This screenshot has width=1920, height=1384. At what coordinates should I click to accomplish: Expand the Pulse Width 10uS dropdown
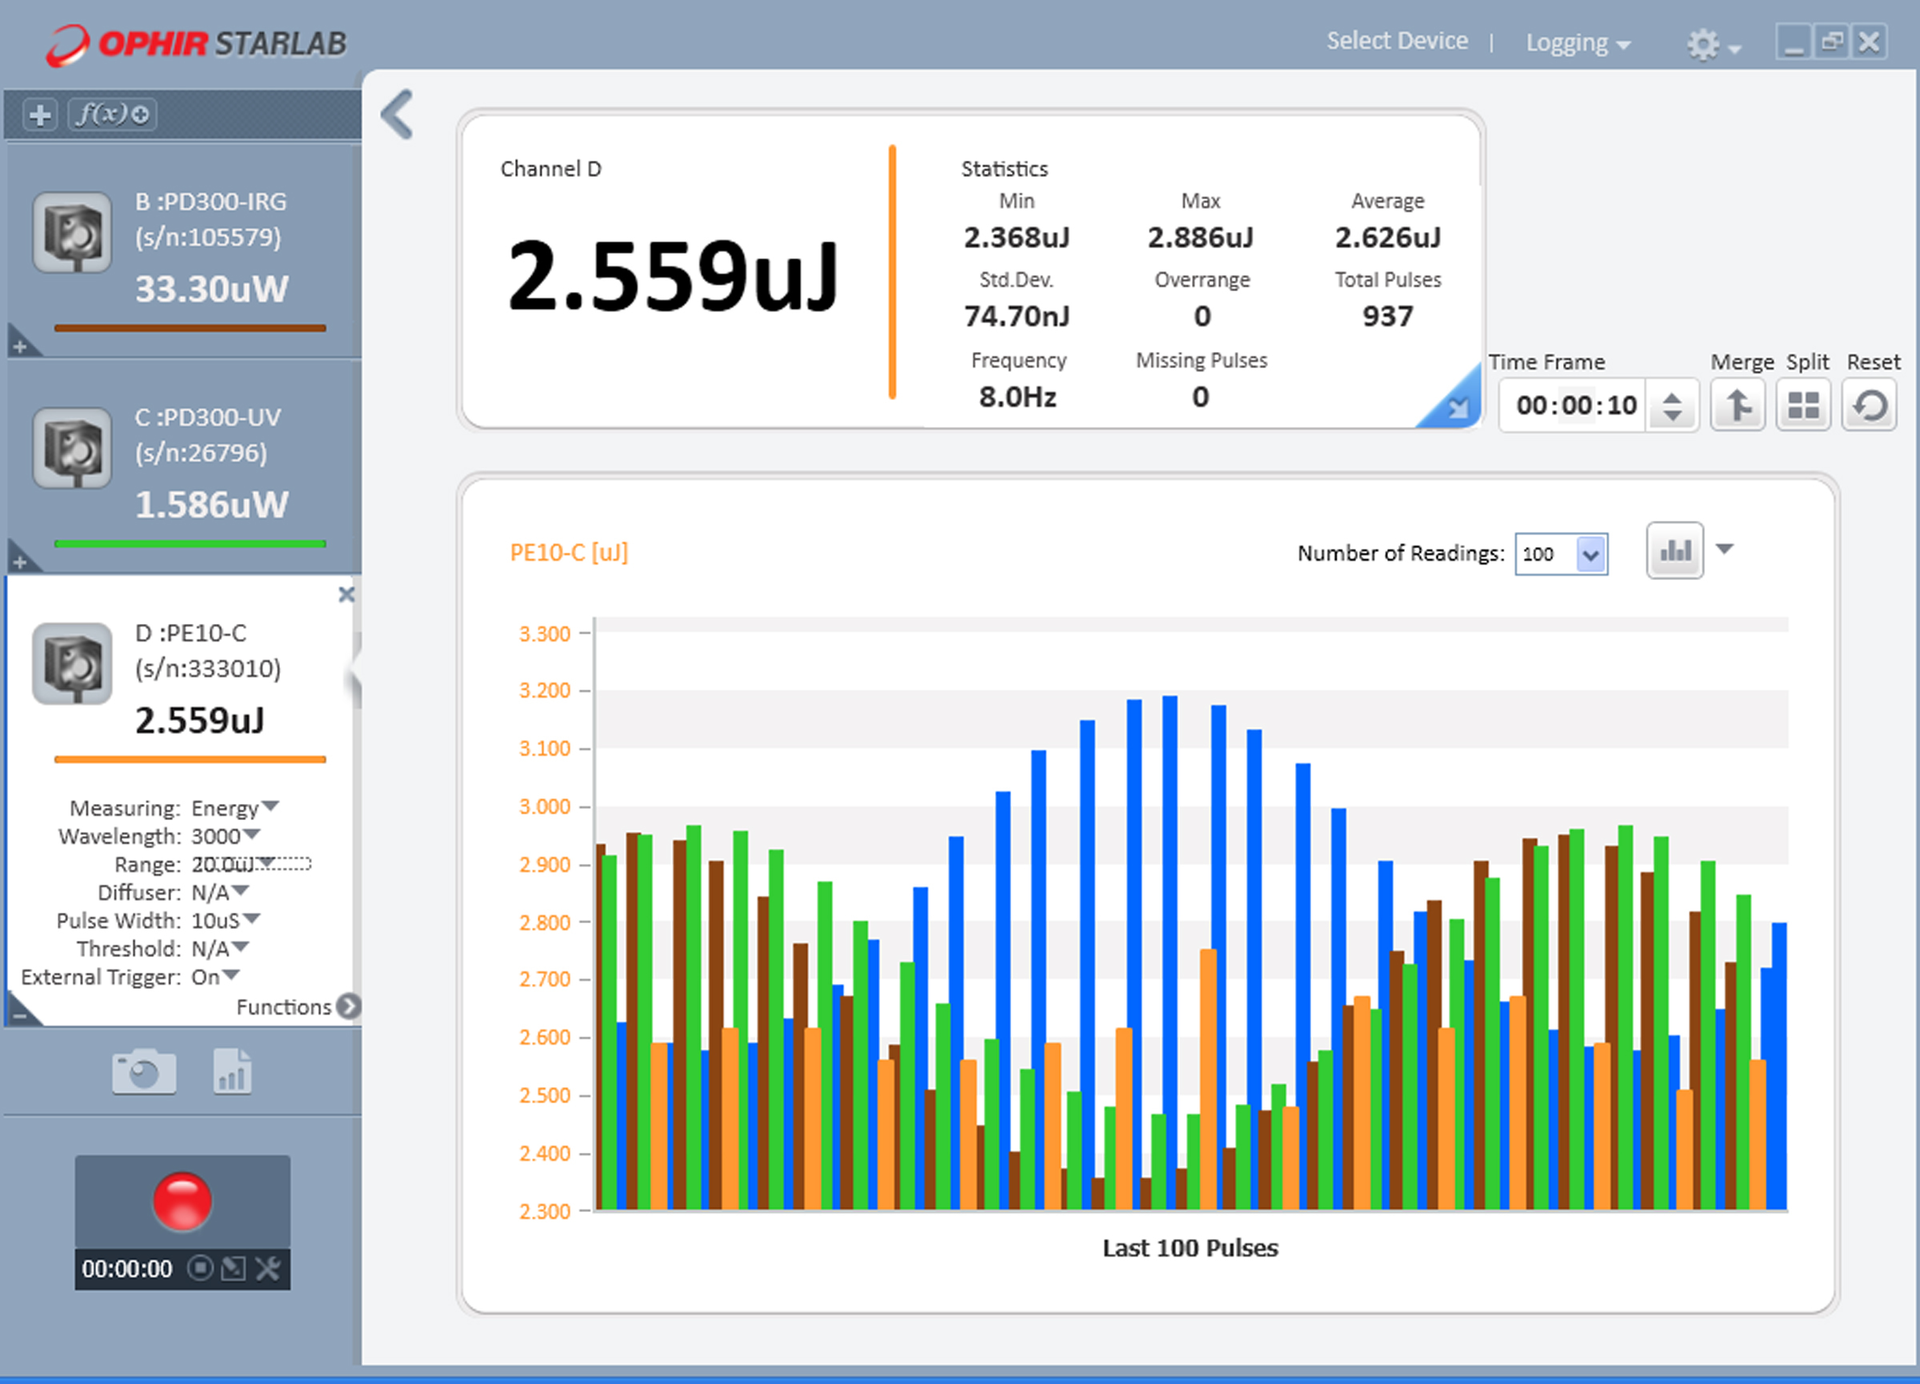(x=252, y=918)
